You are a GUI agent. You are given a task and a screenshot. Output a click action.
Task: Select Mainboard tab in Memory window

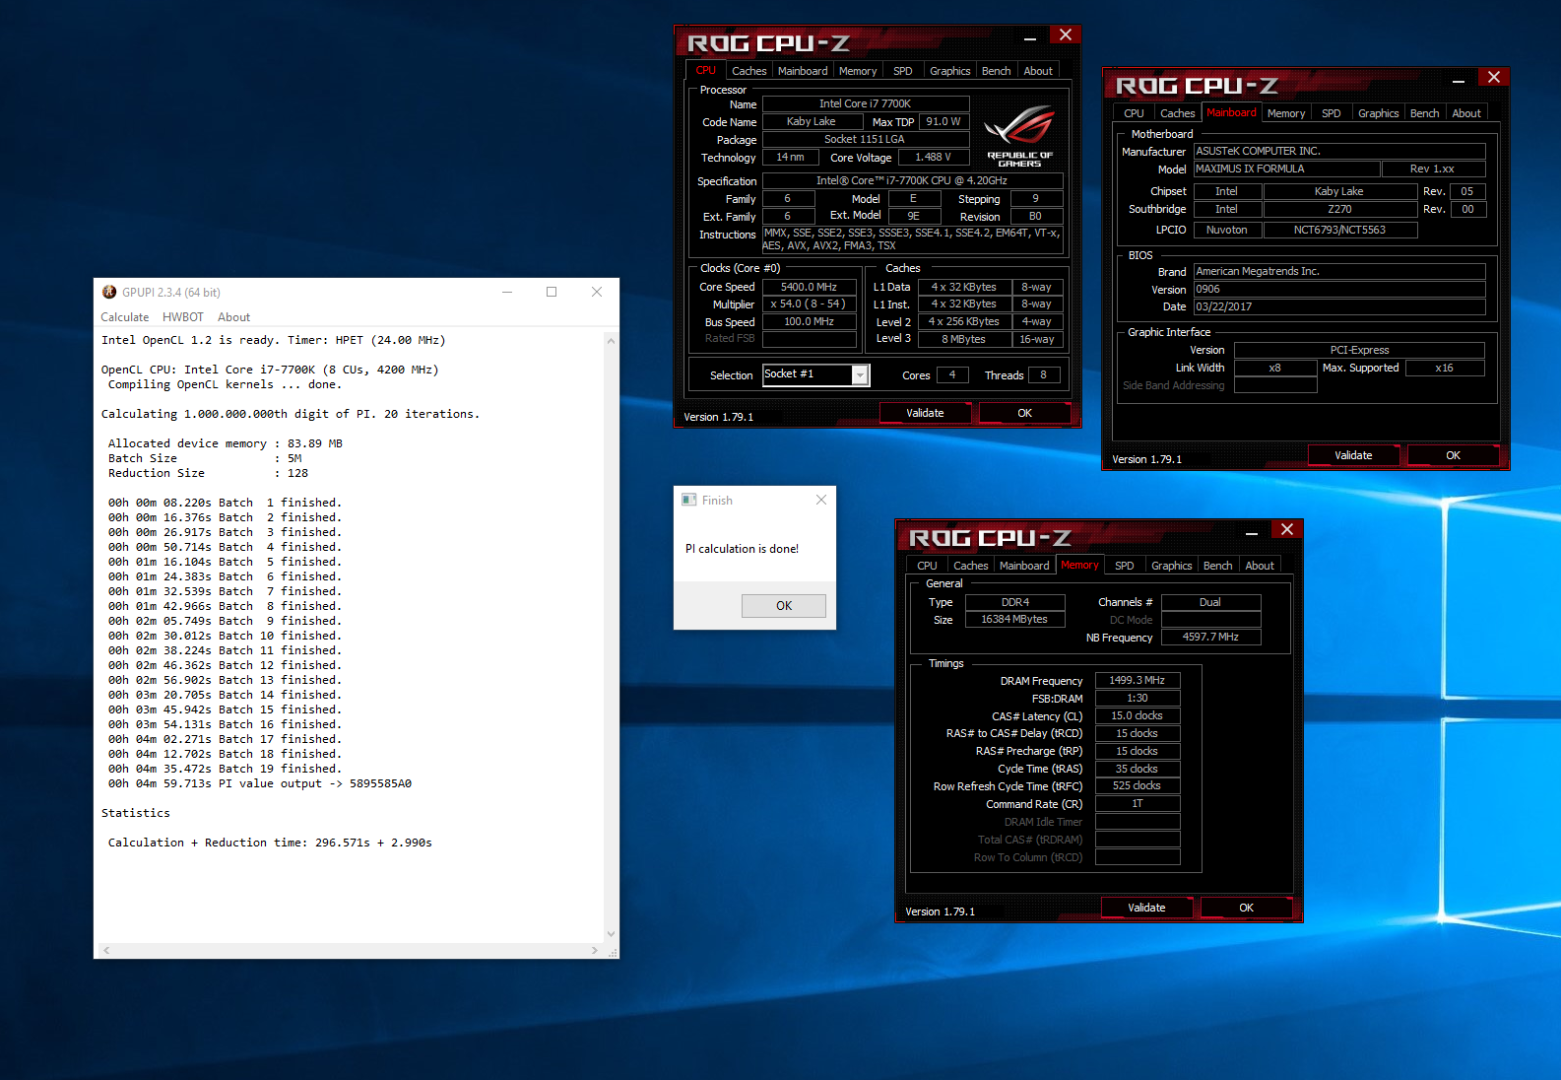pyautogui.click(x=1025, y=566)
